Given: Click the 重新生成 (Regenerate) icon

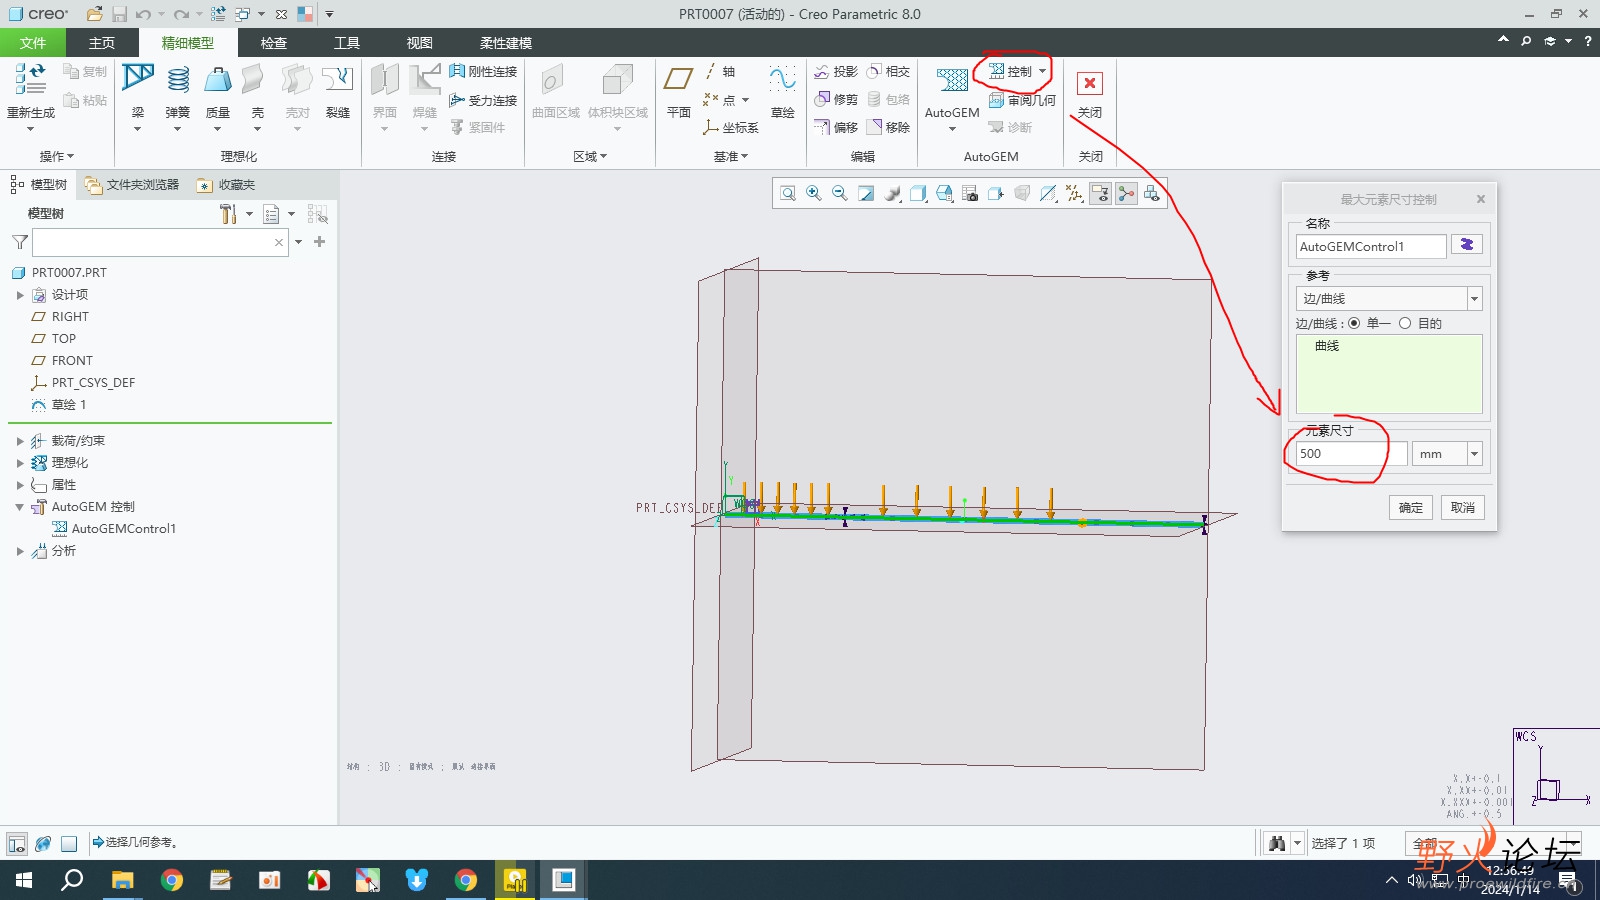Looking at the screenshot, I should (x=30, y=79).
